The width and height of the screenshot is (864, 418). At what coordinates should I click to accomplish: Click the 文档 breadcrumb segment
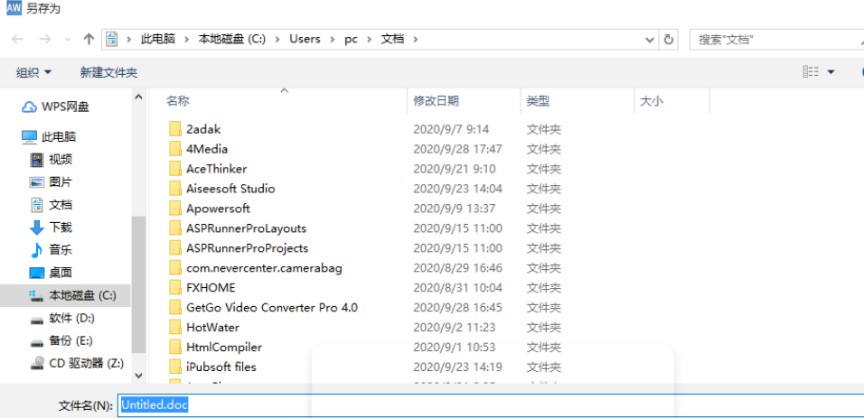pyautogui.click(x=392, y=39)
